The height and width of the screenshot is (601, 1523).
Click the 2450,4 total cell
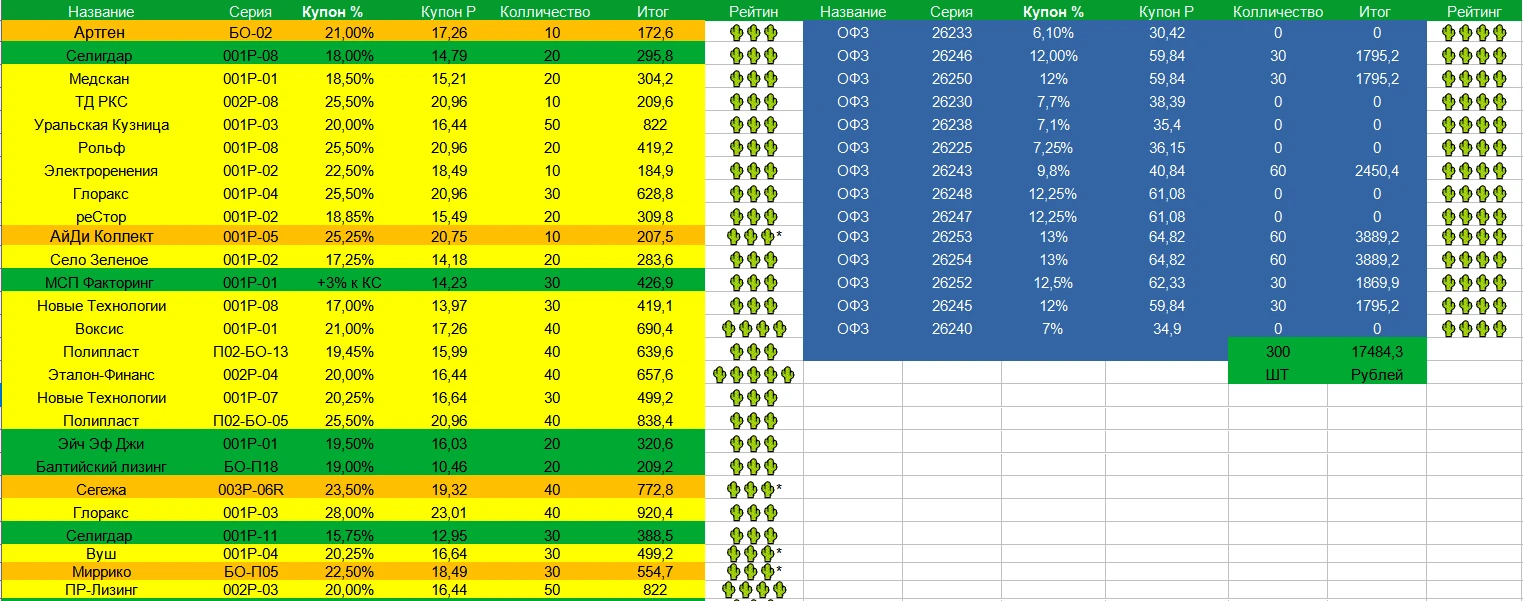coord(1377,171)
